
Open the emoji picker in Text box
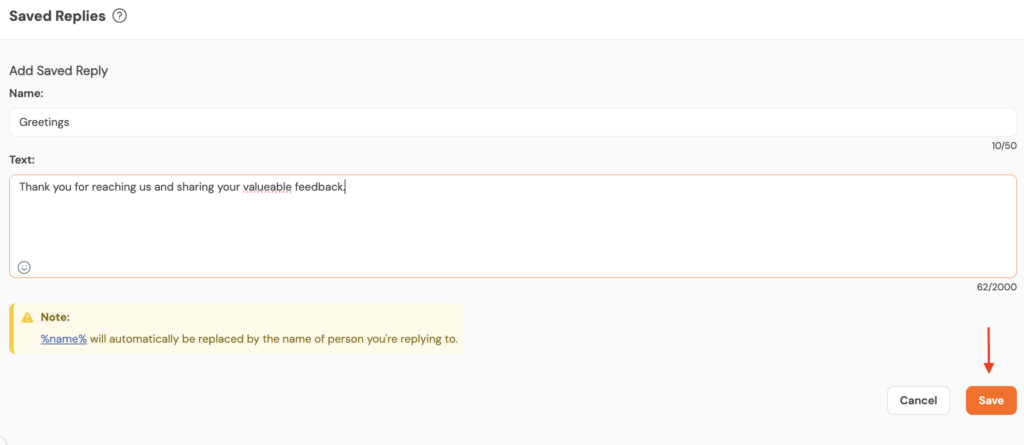(25, 267)
